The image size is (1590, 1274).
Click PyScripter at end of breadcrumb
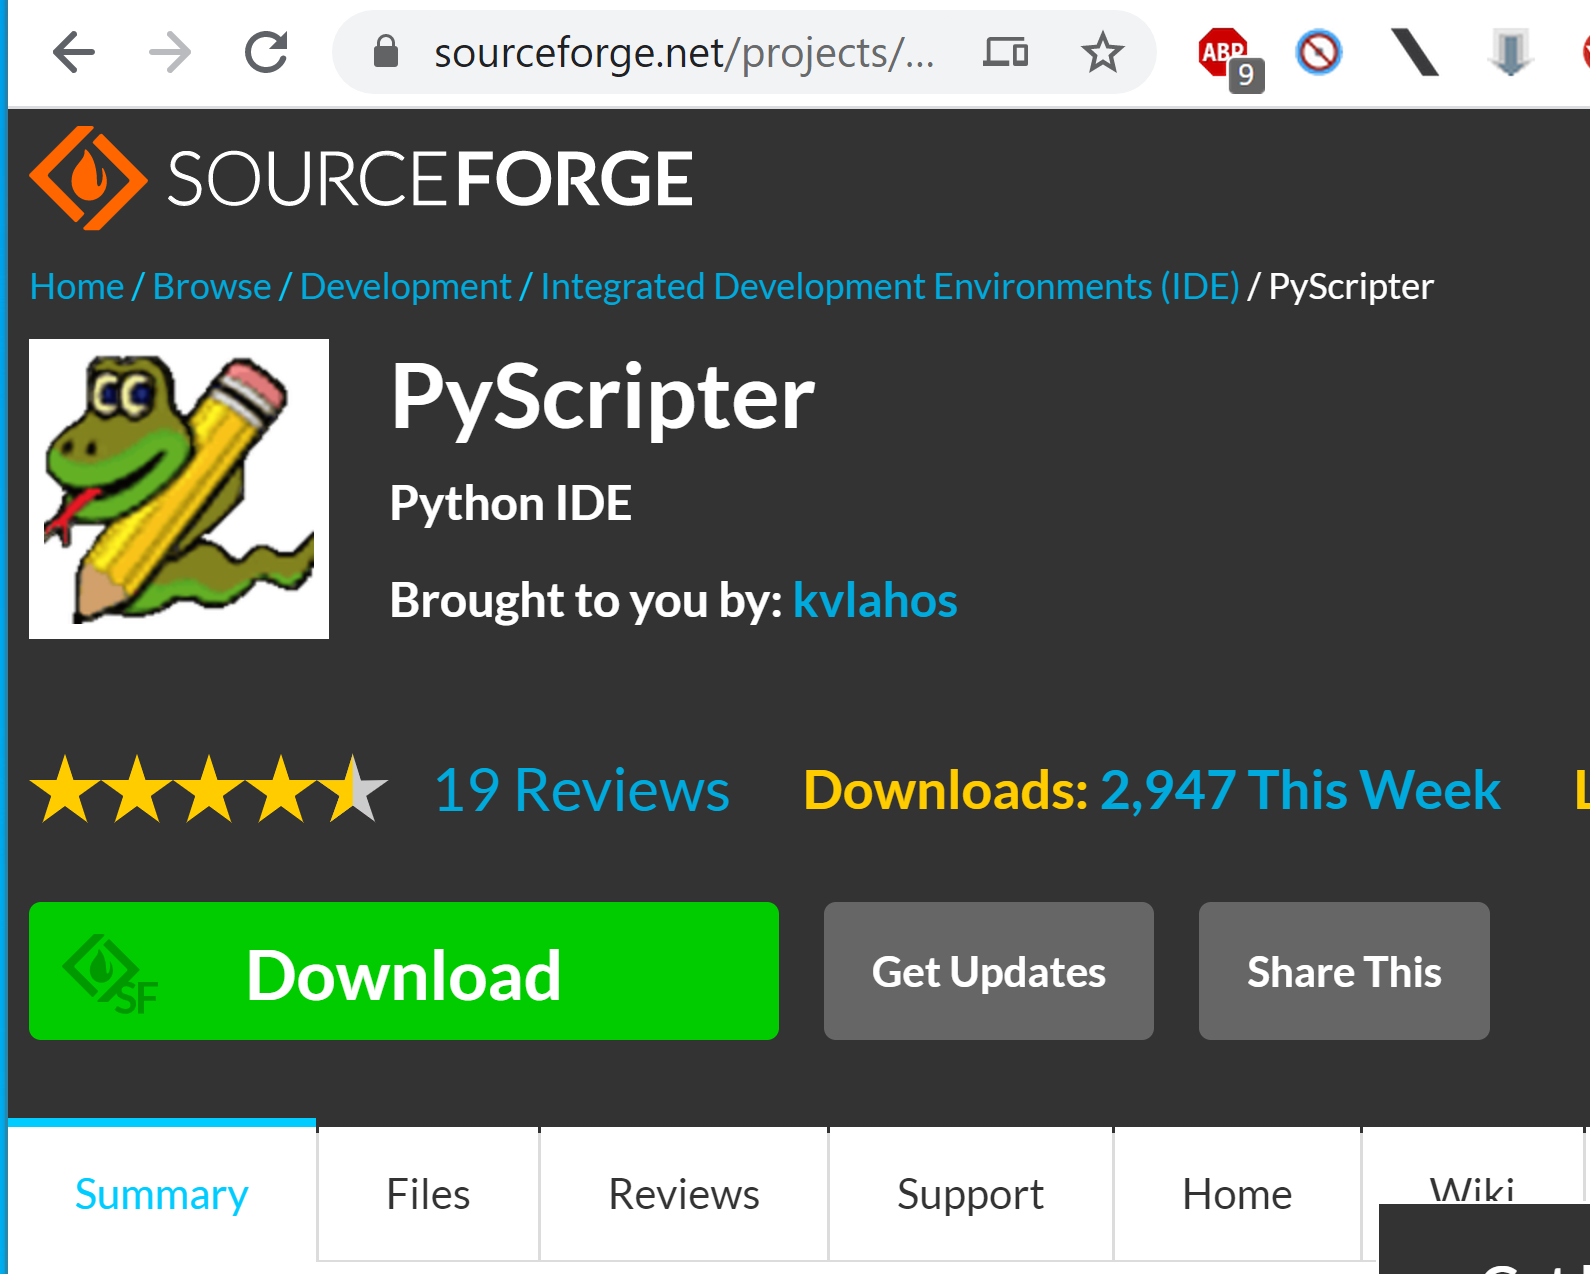click(x=1351, y=287)
